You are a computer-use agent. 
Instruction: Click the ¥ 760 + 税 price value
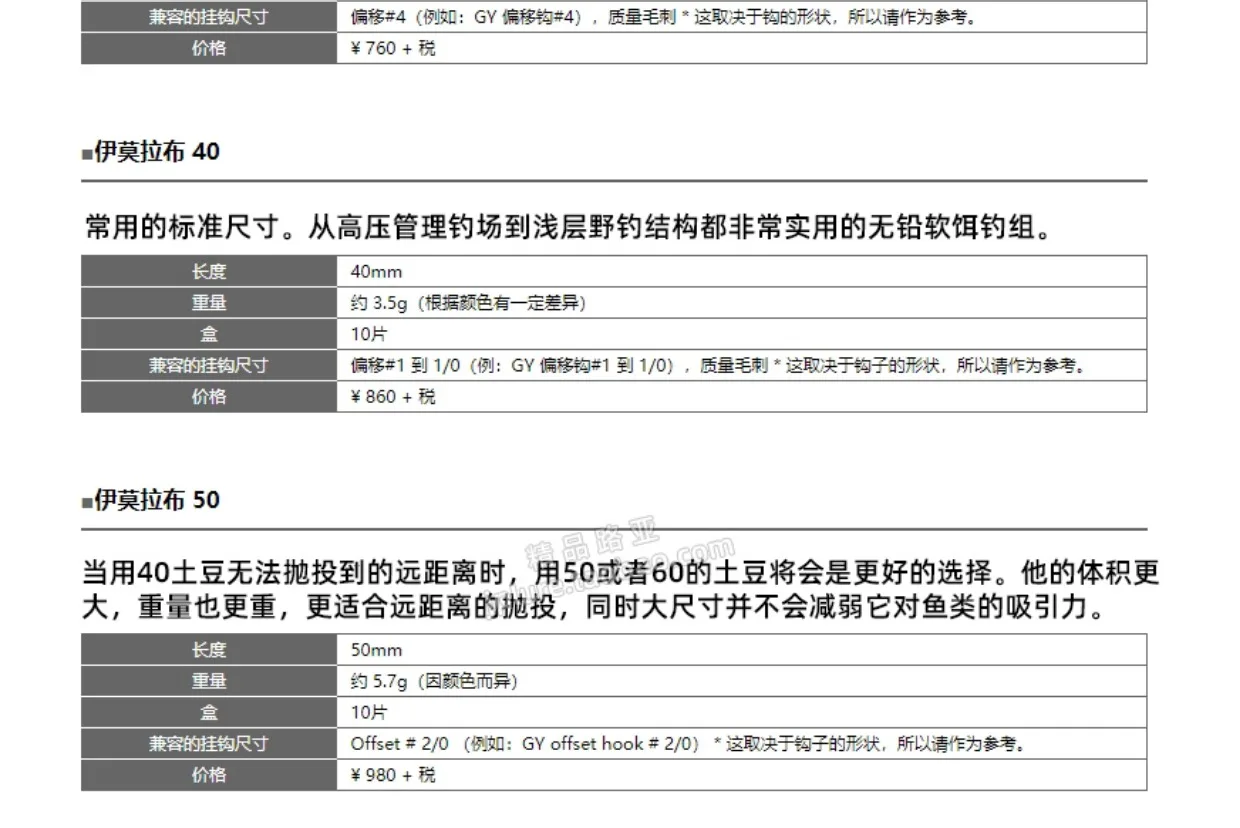tap(393, 48)
